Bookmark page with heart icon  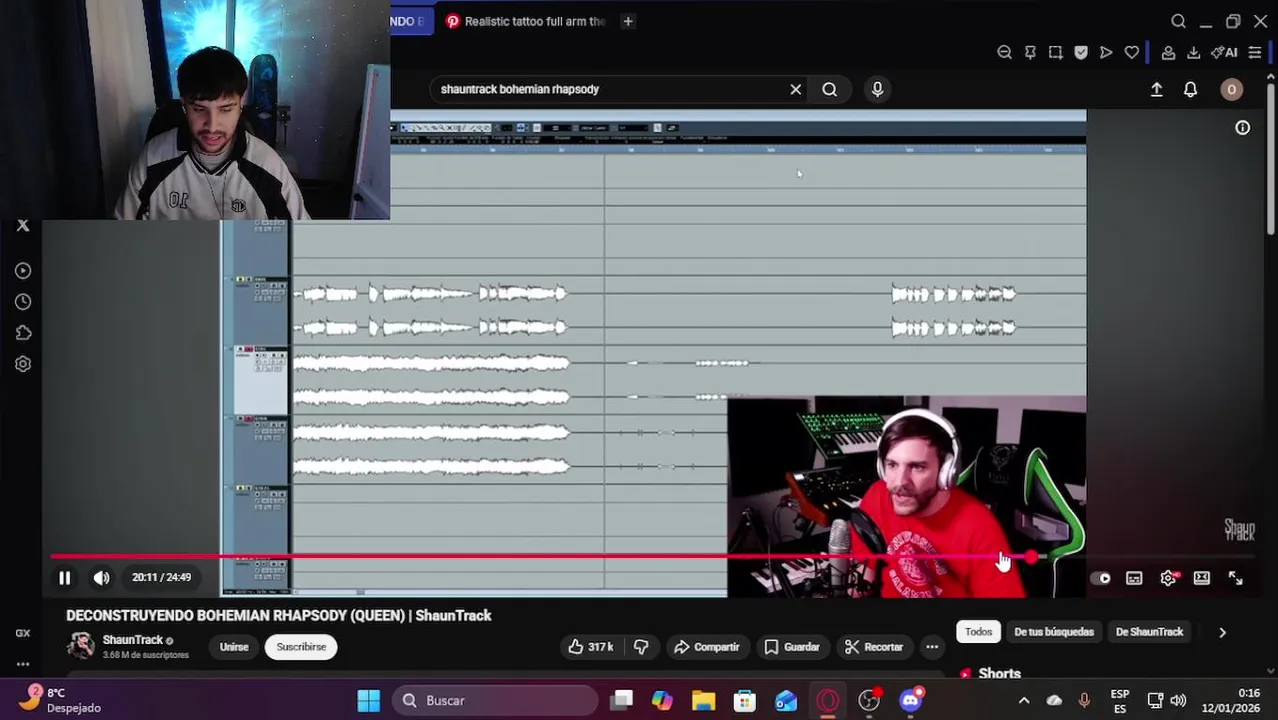pyautogui.click(x=1131, y=52)
